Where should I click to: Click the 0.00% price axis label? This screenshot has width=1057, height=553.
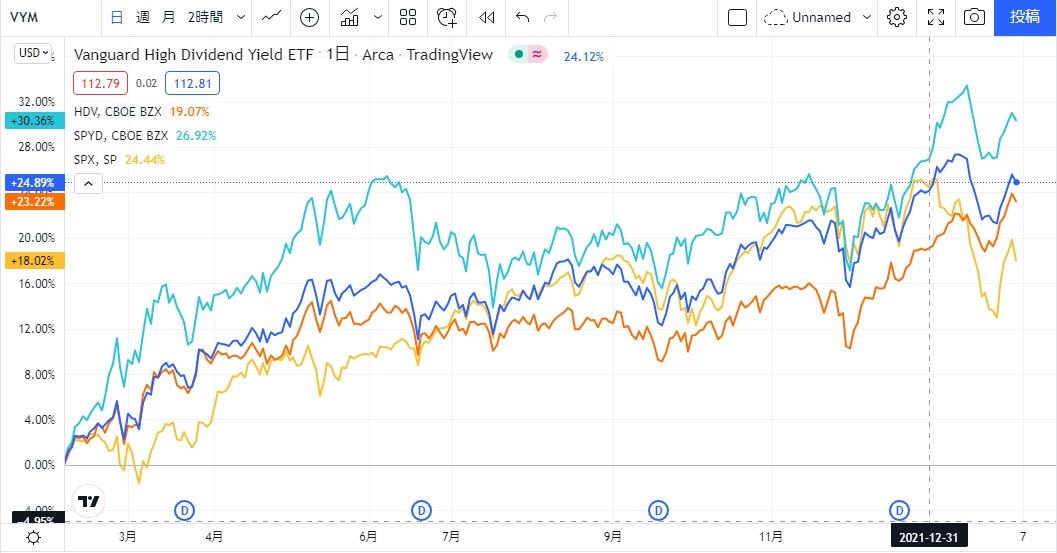39,465
